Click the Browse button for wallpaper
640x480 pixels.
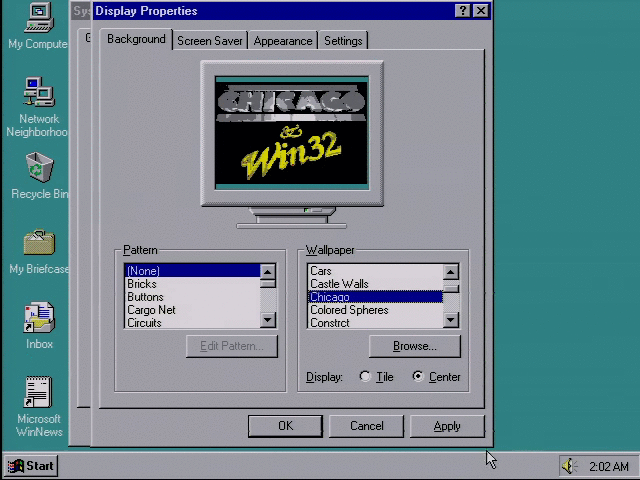(415, 346)
